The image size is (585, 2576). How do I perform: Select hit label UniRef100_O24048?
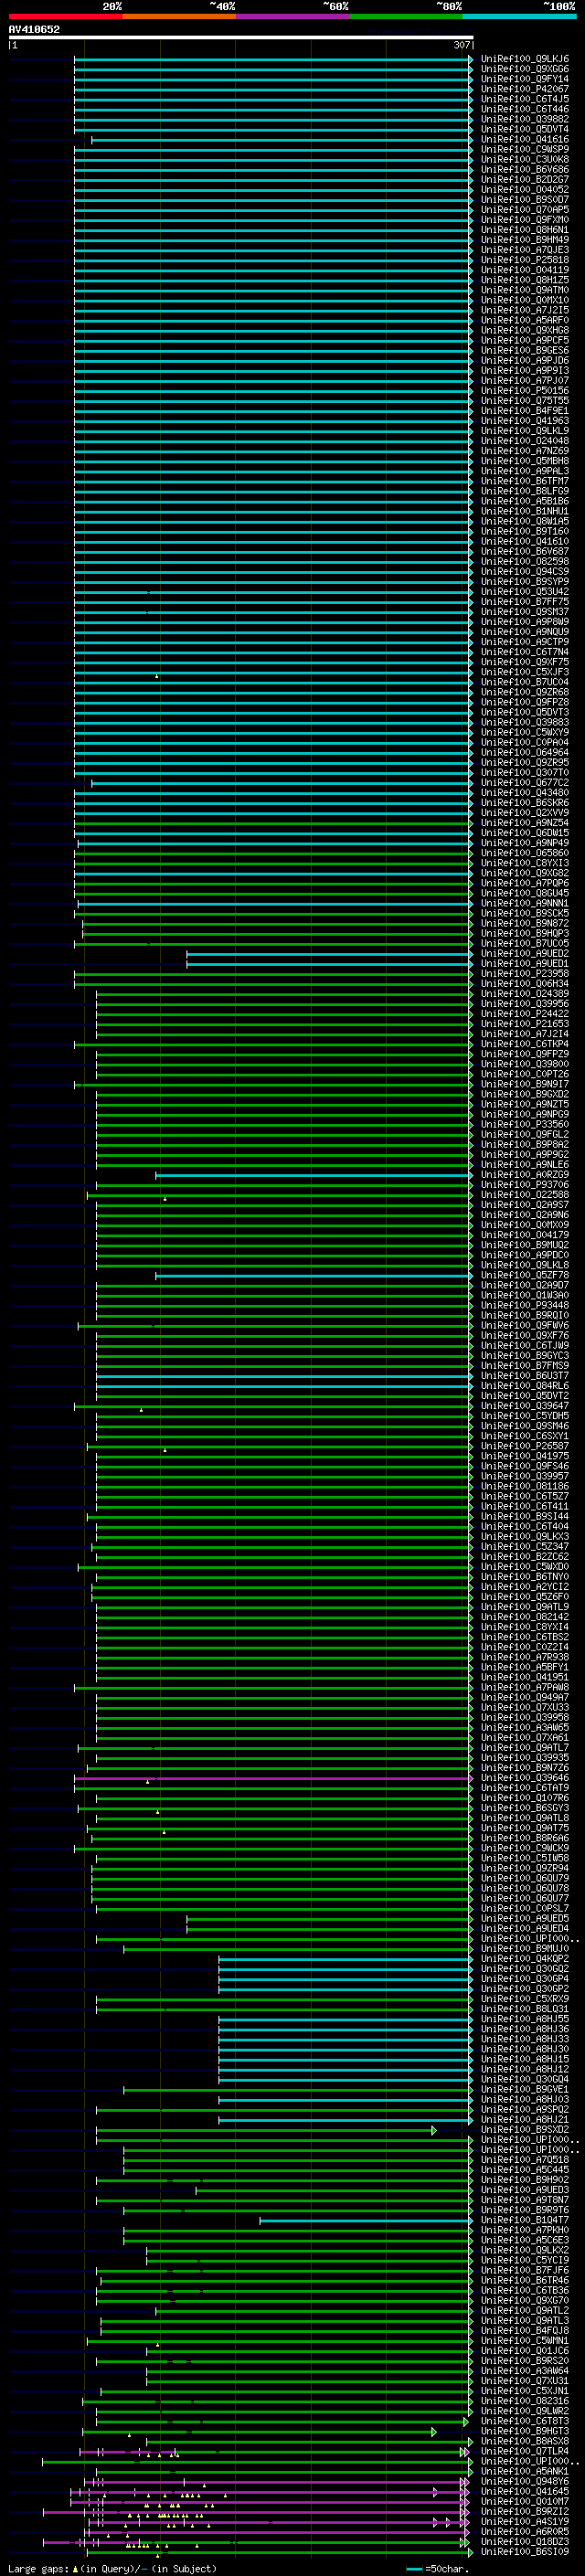525,441
